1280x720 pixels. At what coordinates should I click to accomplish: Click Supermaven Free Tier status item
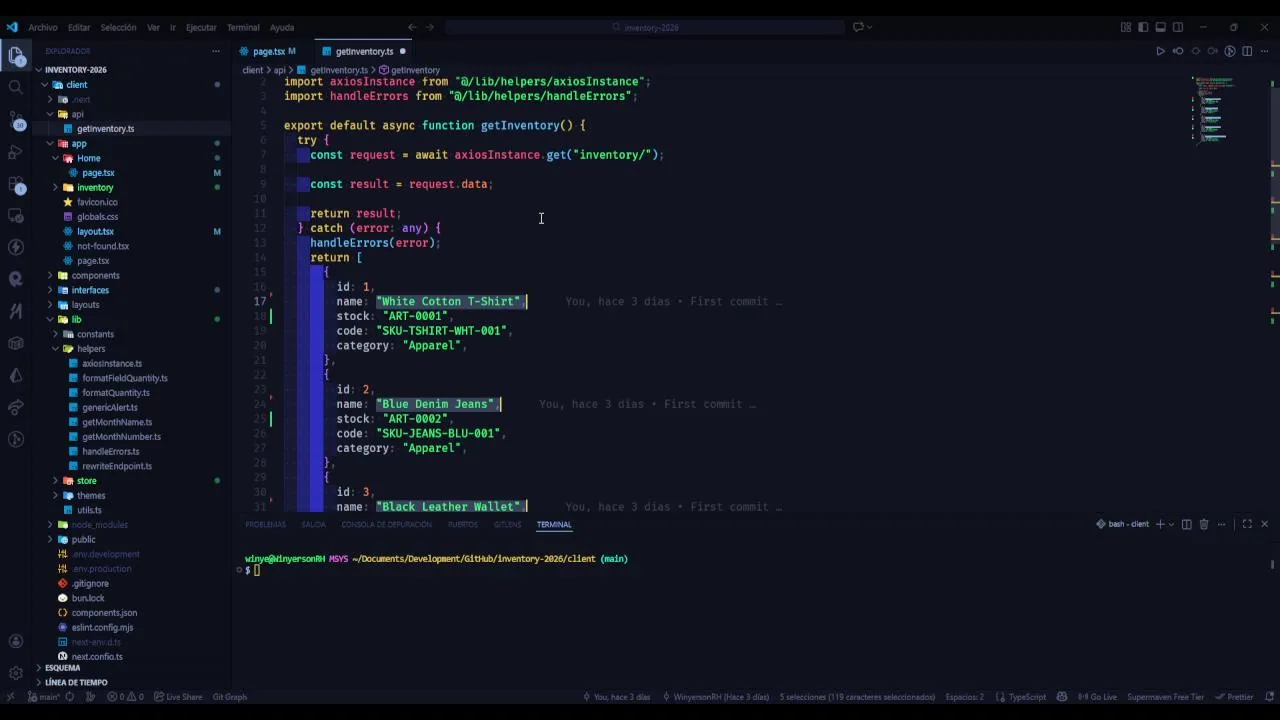pos(1166,697)
